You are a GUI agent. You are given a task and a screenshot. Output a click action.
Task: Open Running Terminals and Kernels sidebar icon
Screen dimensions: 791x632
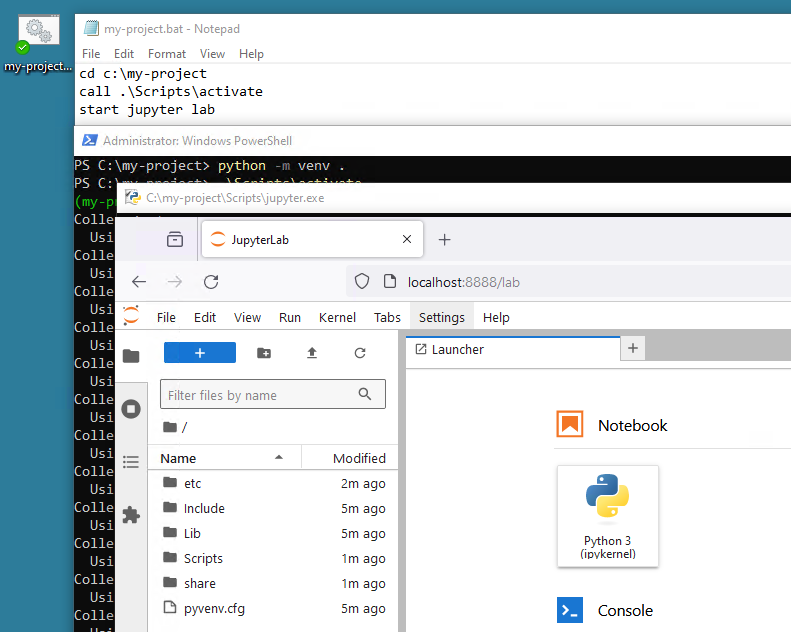(131, 409)
